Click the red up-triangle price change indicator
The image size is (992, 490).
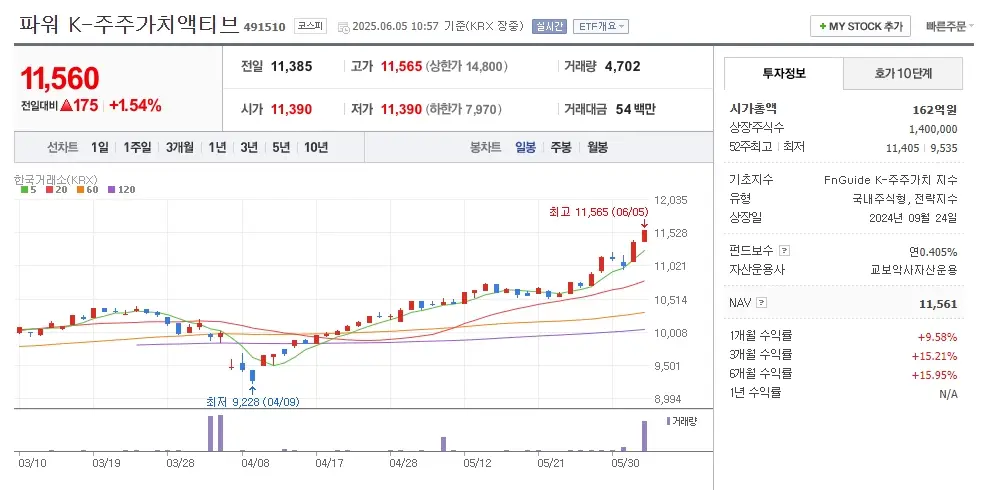(x=65, y=105)
